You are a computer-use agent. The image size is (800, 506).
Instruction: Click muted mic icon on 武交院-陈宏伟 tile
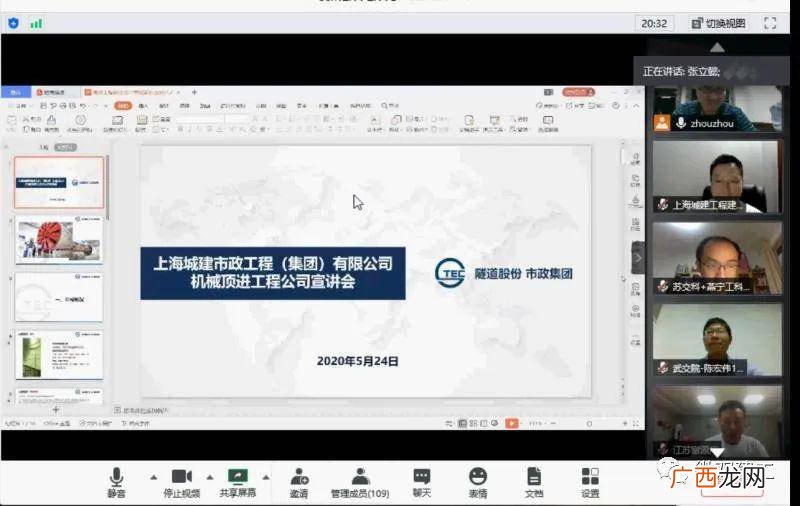[662, 368]
